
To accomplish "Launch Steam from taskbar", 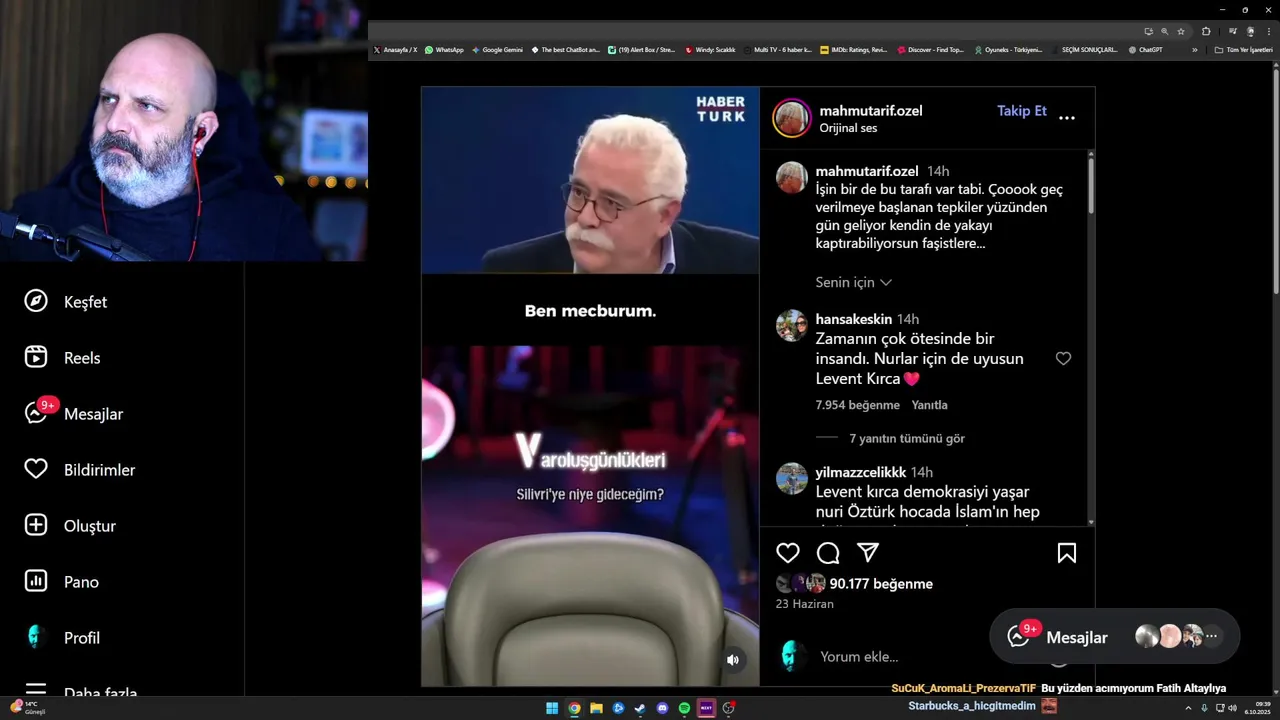I will coord(640,708).
